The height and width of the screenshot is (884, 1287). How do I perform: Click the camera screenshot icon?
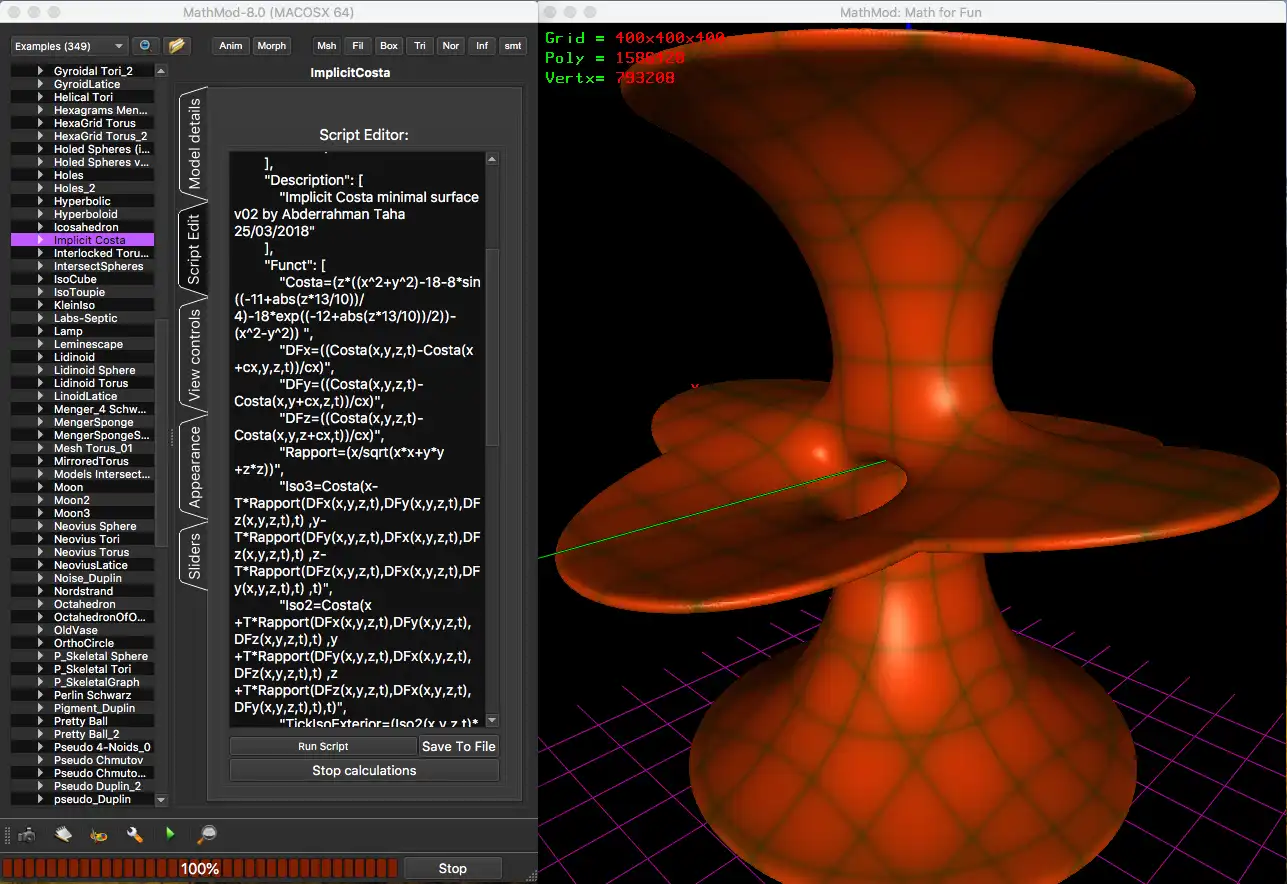[27, 834]
